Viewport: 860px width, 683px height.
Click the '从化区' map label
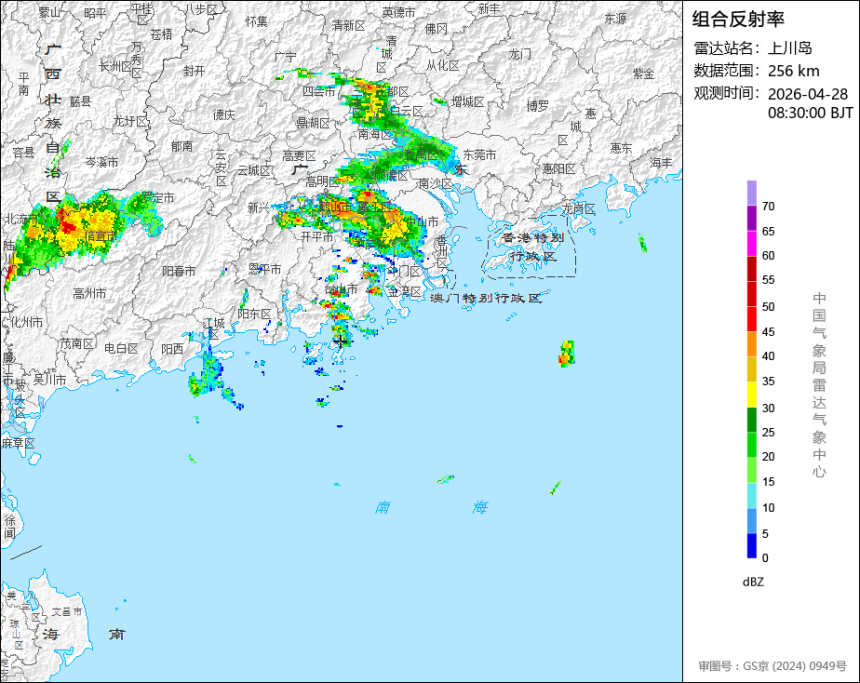[443, 66]
